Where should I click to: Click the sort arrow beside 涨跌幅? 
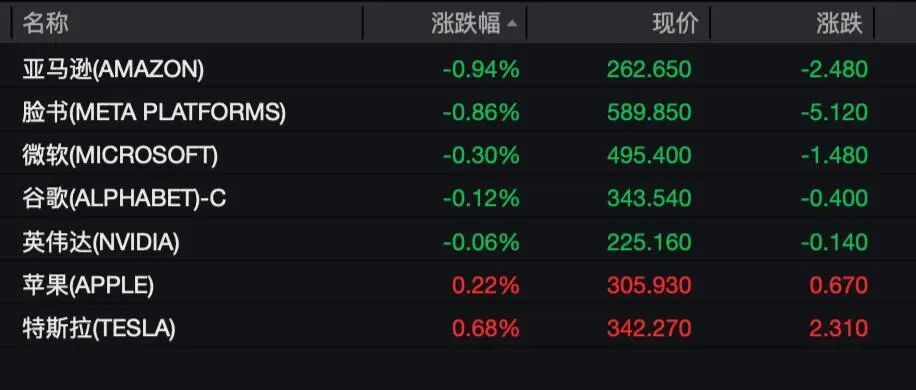(x=512, y=24)
